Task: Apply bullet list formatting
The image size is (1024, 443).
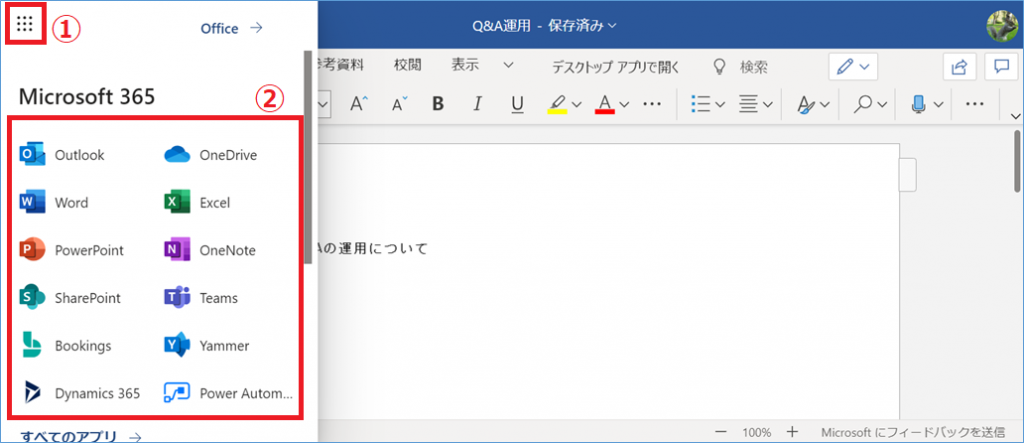Action: coord(701,103)
